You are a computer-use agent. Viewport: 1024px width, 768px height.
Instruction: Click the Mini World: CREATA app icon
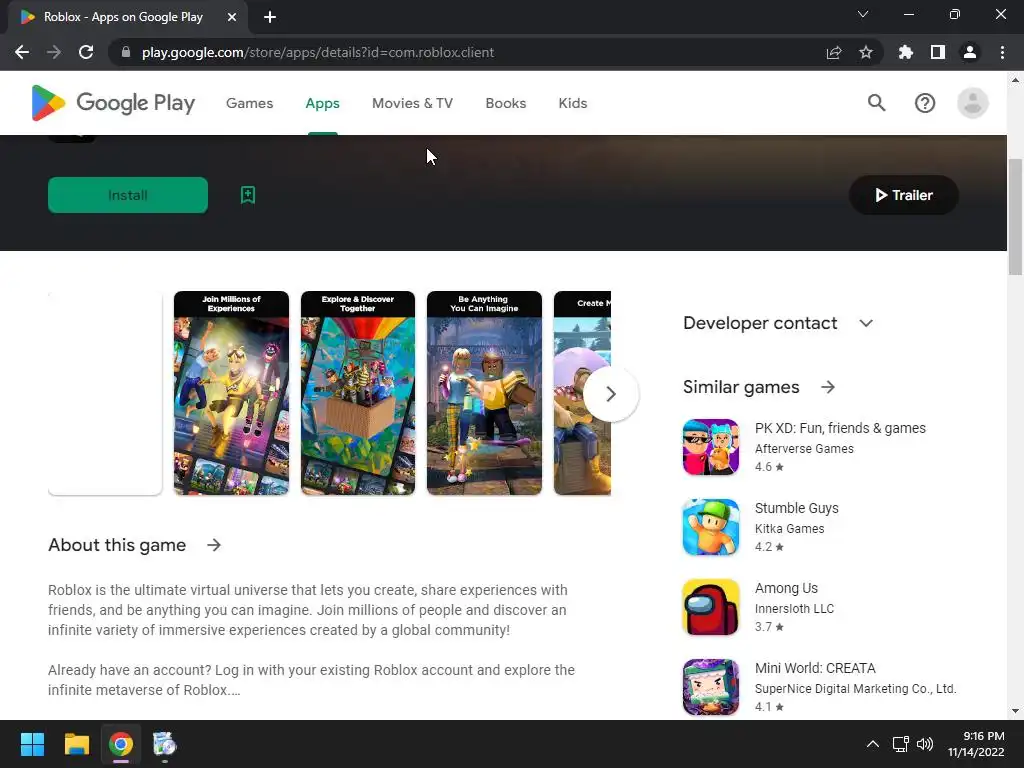point(711,687)
